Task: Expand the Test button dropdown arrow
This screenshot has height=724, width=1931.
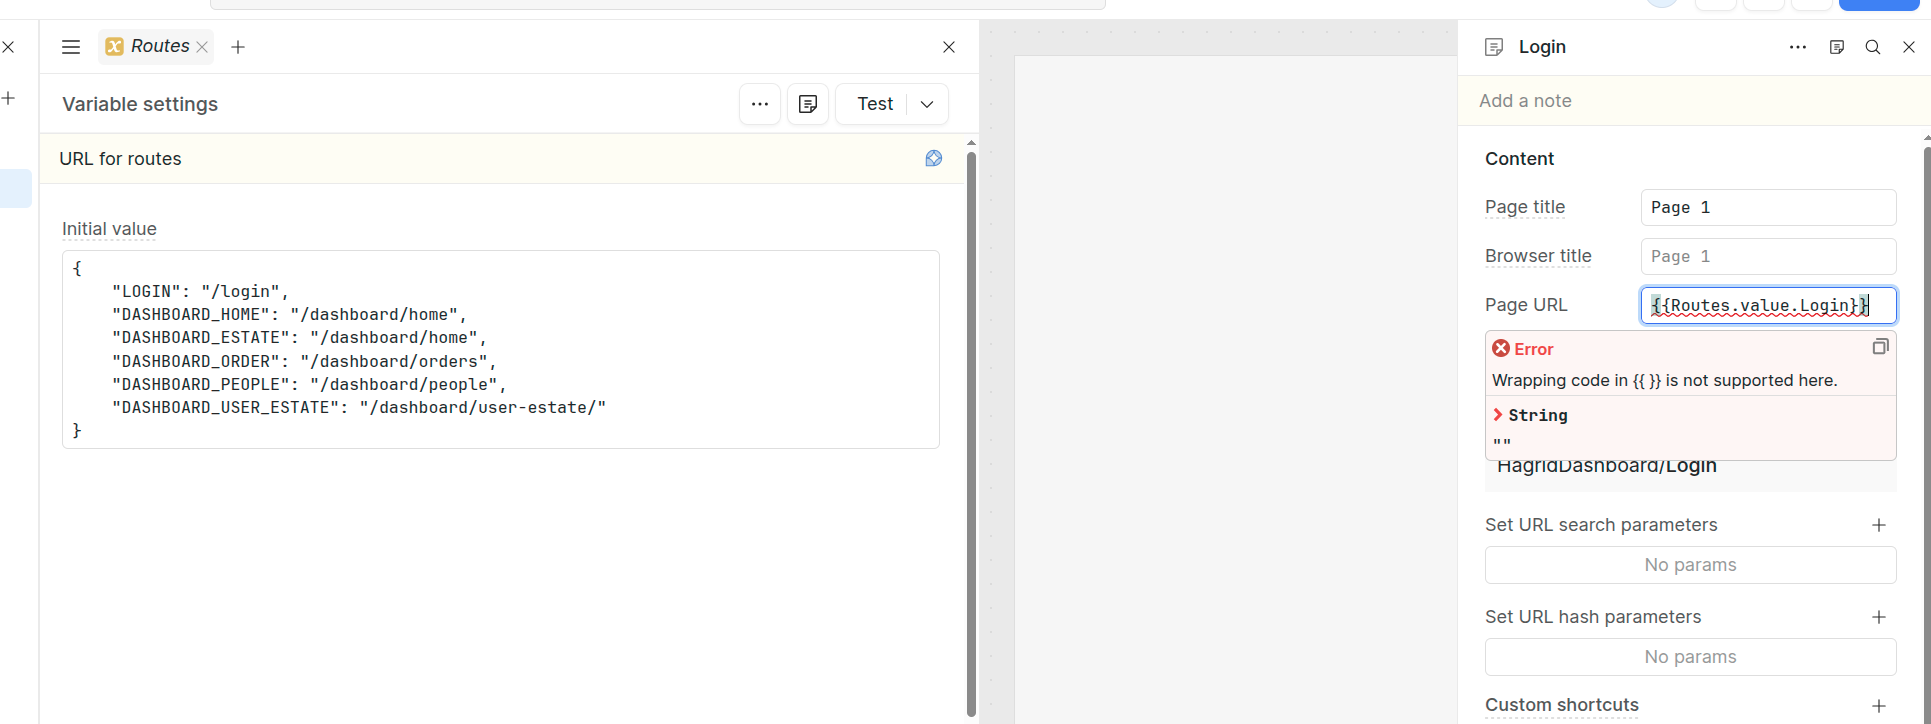Action: [x=927, y=104]
